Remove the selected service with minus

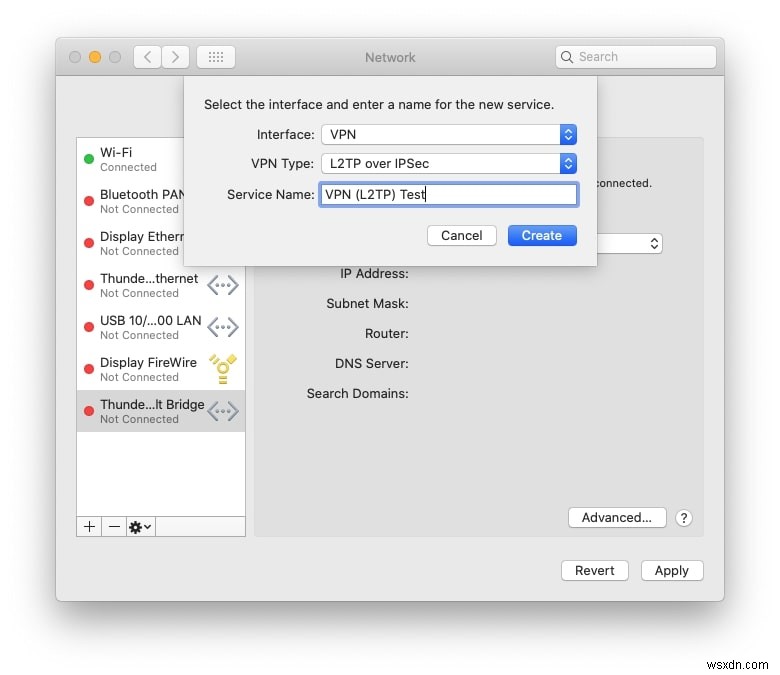tap(114, 526)
